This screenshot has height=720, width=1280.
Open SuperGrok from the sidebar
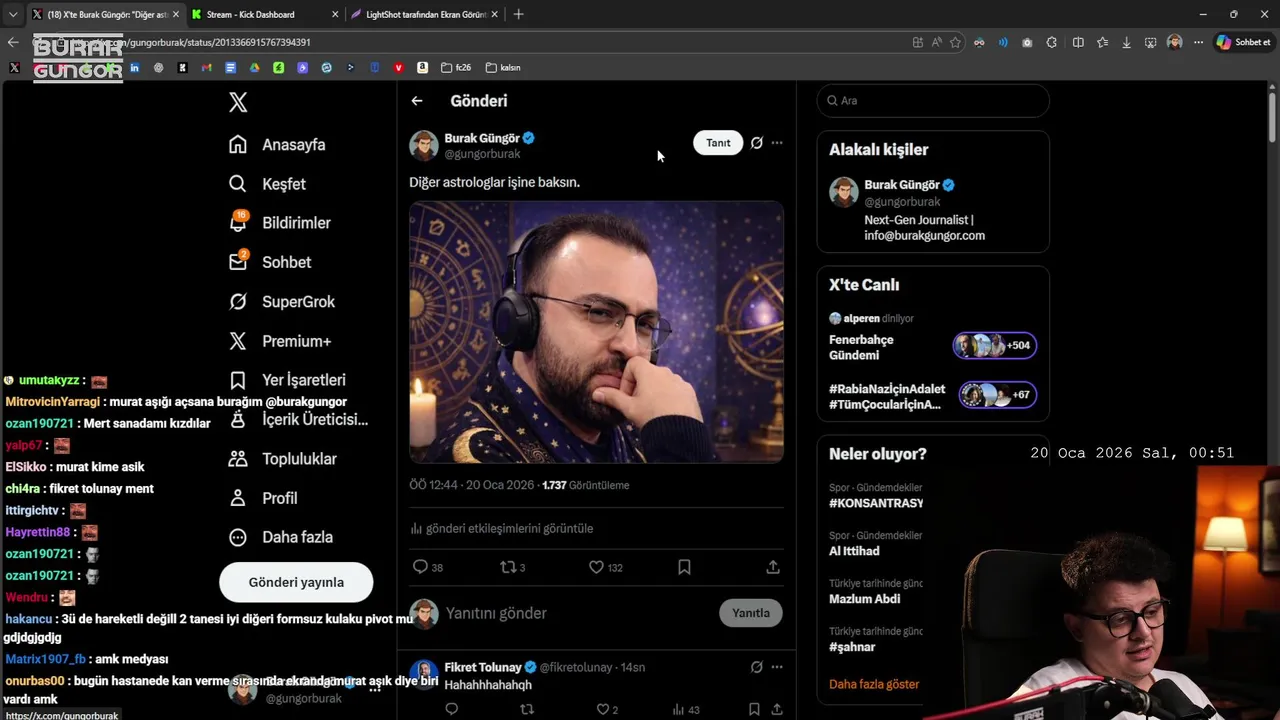tap(282, 302)
